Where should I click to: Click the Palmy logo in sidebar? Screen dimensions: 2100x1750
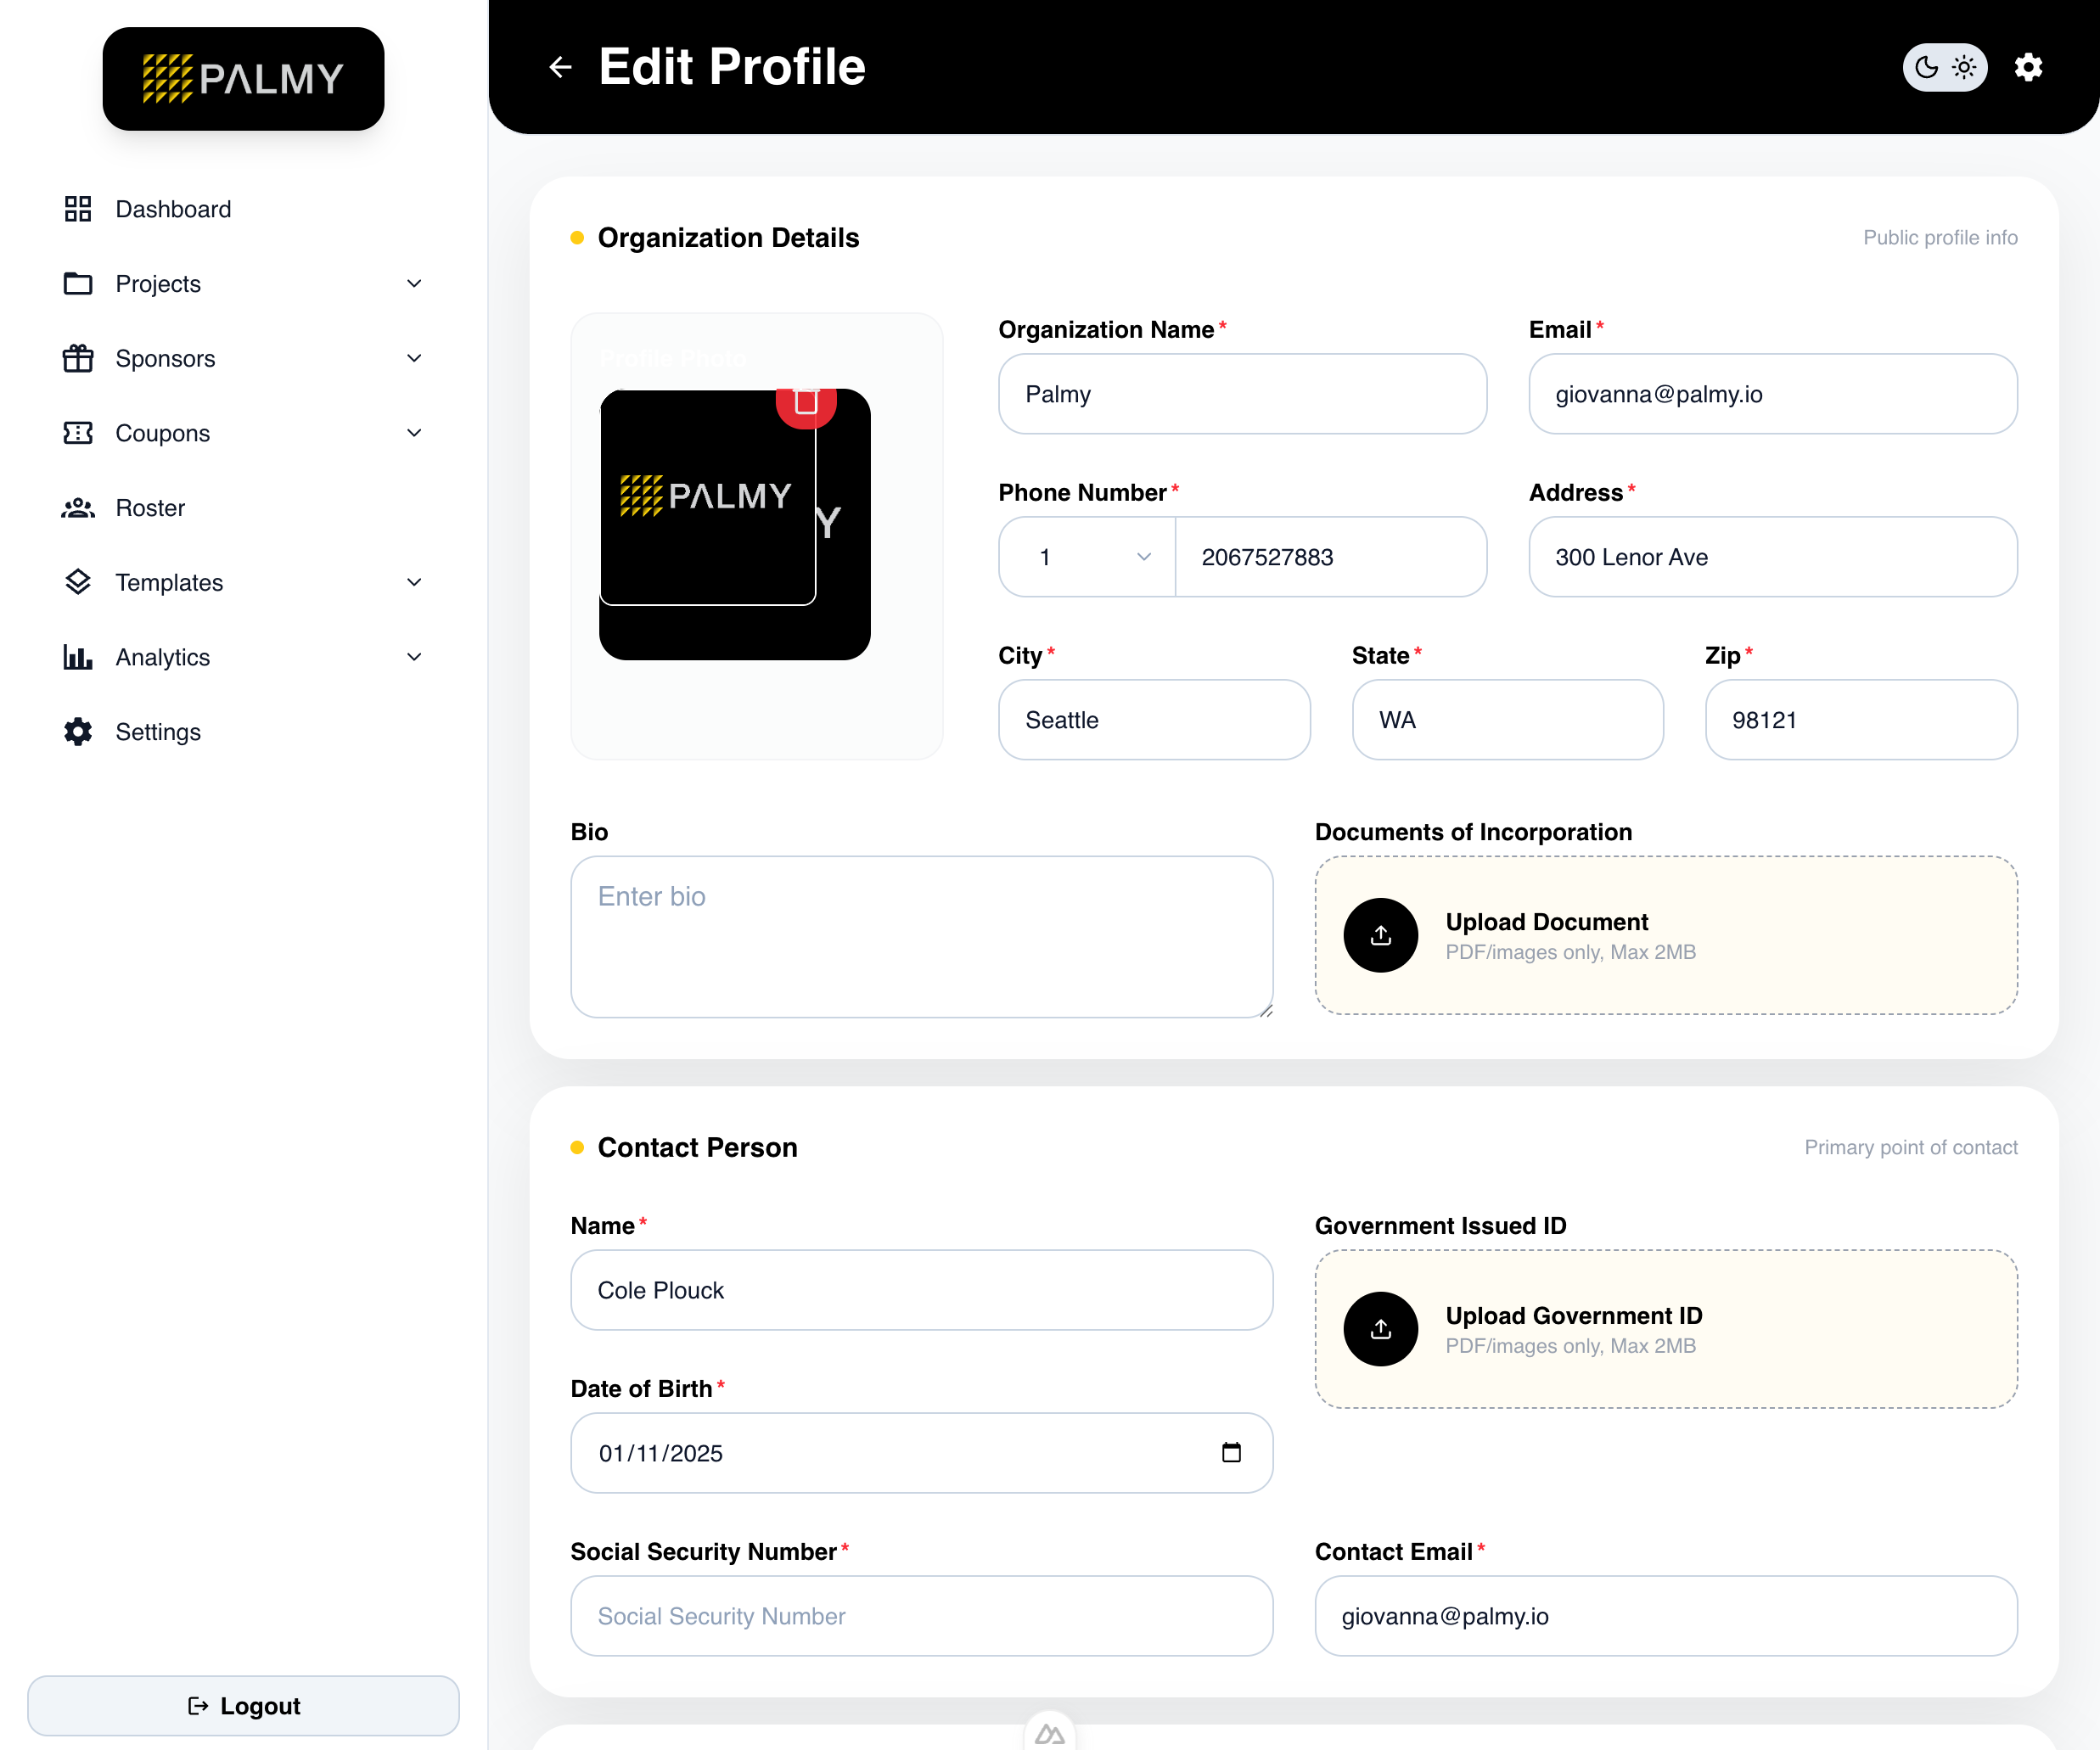tap(243, 79)
